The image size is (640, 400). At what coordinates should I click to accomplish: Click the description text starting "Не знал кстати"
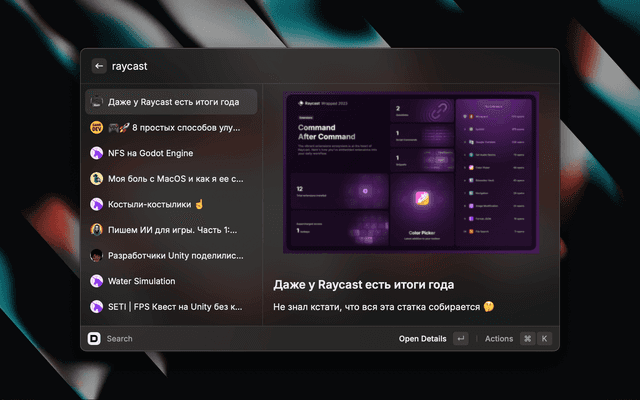pyautogui.click(x=384, y=307)
